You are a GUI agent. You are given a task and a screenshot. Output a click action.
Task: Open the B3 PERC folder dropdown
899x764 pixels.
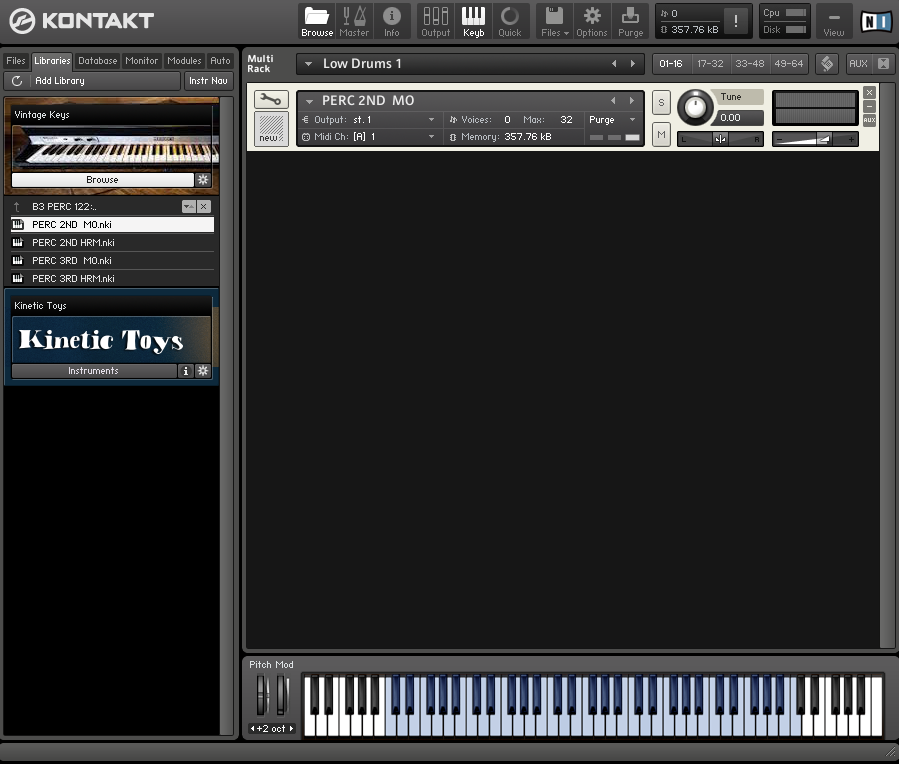(x=189, y=206)
